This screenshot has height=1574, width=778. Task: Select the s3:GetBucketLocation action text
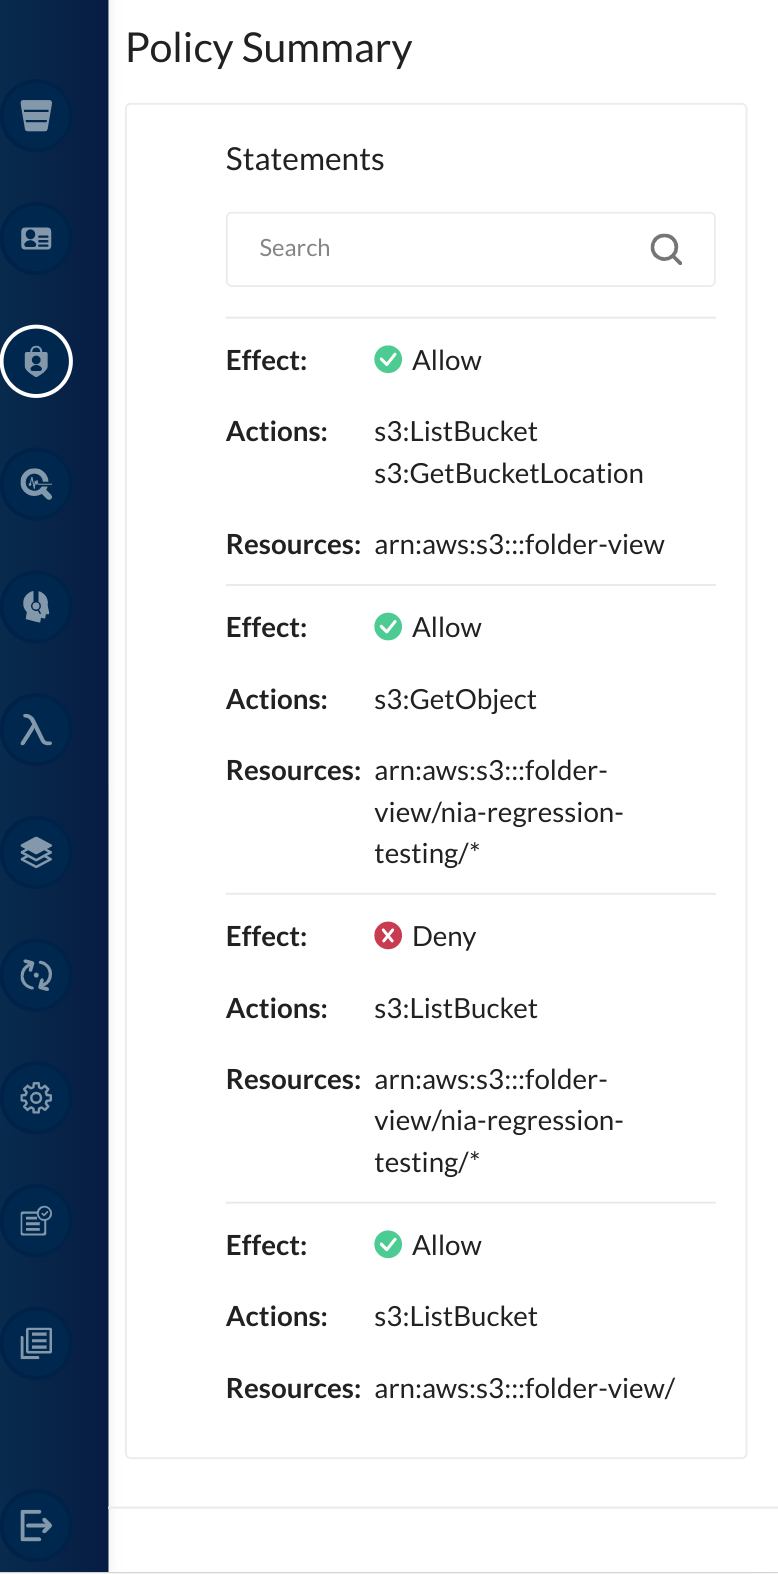click(509, 474)
